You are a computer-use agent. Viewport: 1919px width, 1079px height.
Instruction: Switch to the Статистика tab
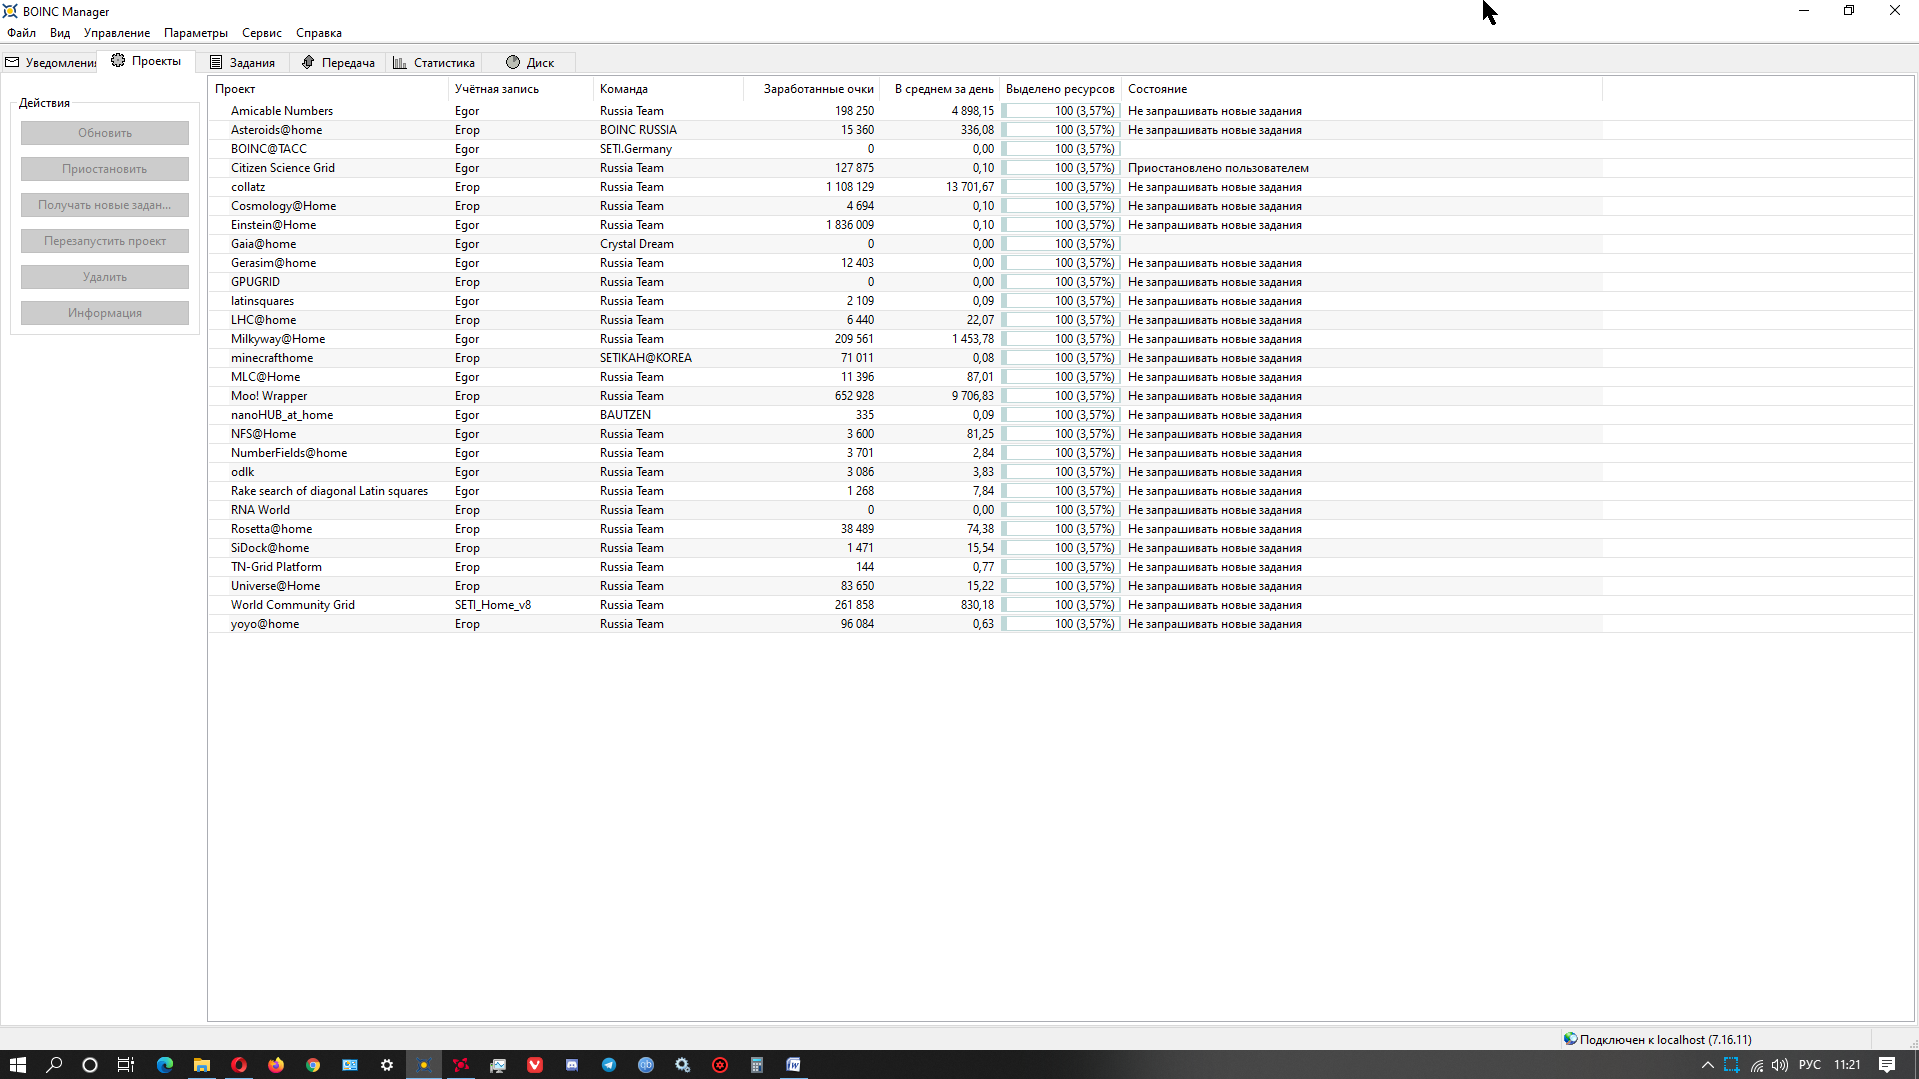pos(434,62)
